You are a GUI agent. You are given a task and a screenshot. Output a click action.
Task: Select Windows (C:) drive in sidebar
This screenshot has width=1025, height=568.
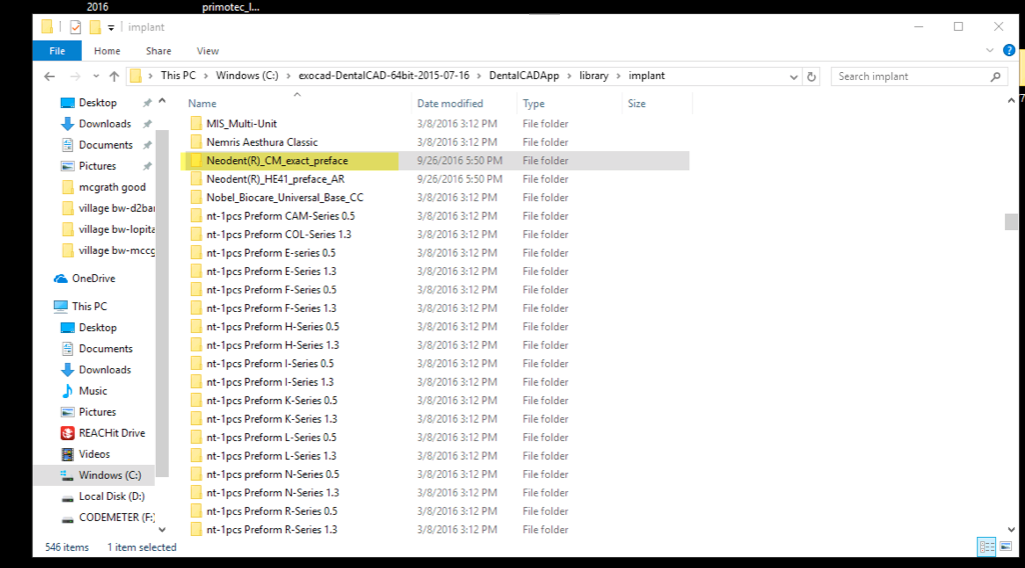(110, 475)
